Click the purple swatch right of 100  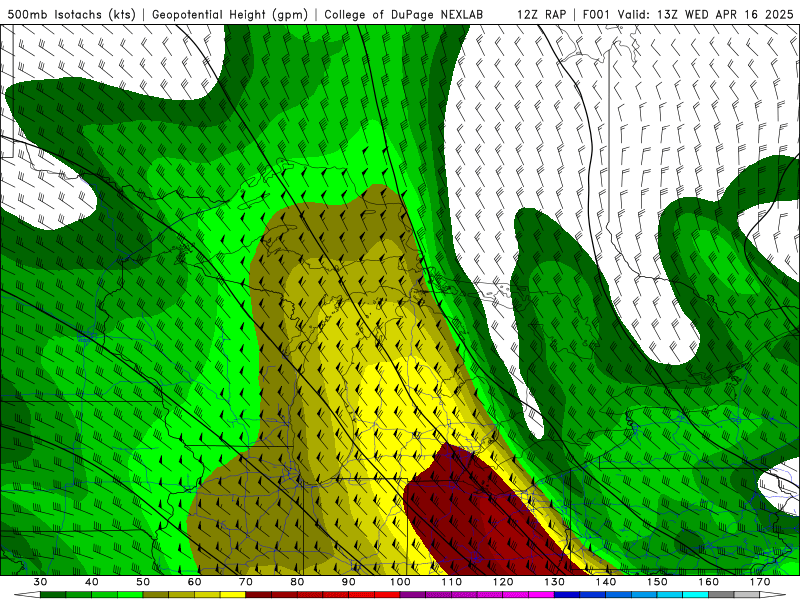click(x=413, y=595)
